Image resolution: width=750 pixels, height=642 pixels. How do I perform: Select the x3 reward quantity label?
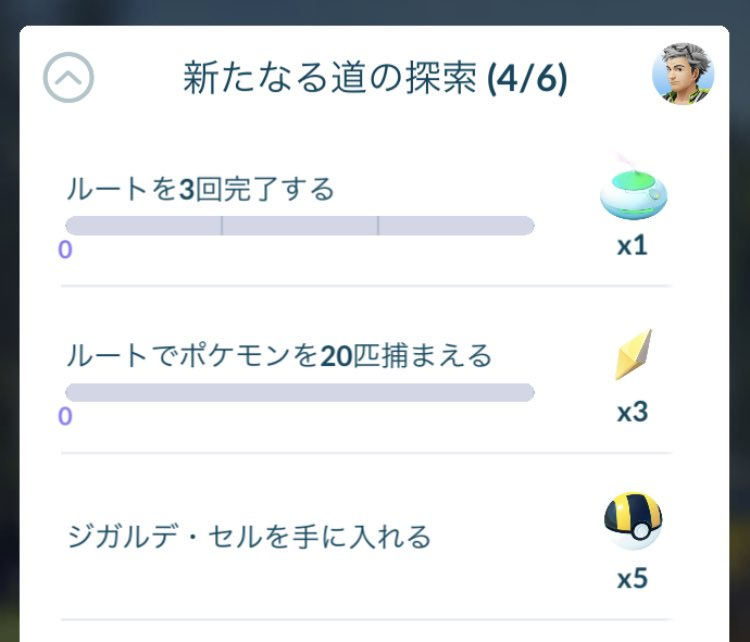(x=632, y=412)
